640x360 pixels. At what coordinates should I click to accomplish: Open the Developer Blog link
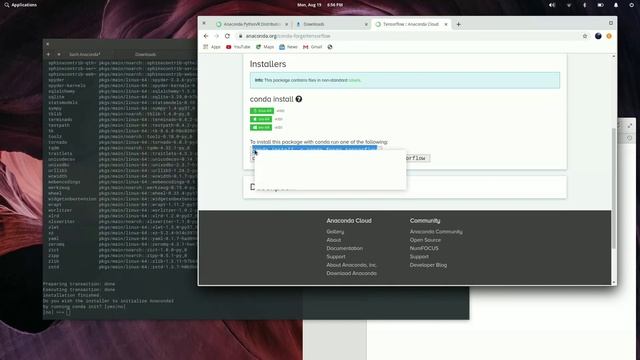click(x=428, y=265)
